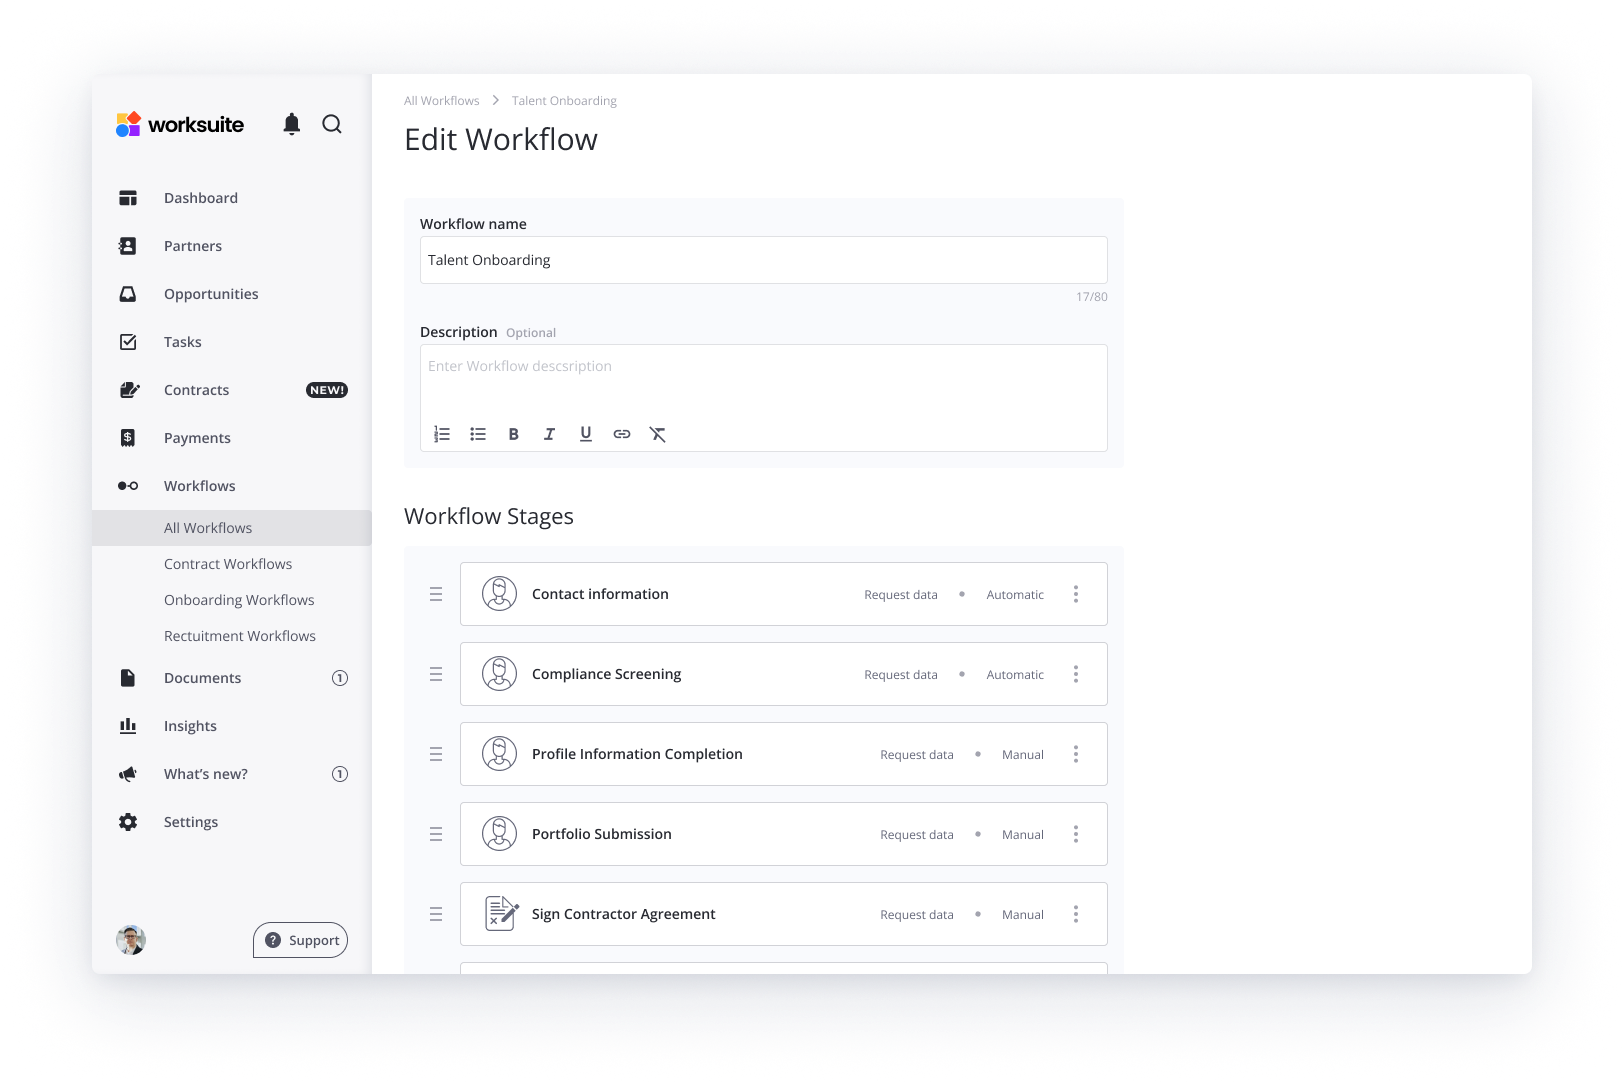The image size is (1624, 1084).
Task: Select Onboarding Workflows in the sidebar
Action: 239,600
